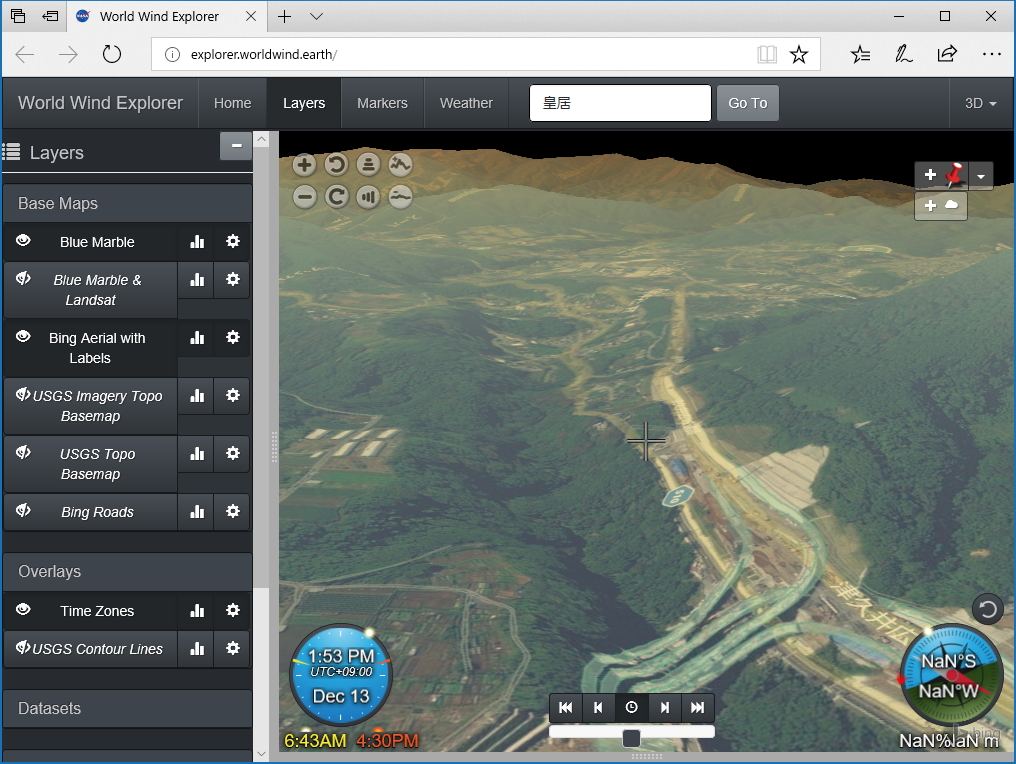Switch to the Markers tab
The height and width of the screenshot is (764, 1016).
[x=382, y=103]
